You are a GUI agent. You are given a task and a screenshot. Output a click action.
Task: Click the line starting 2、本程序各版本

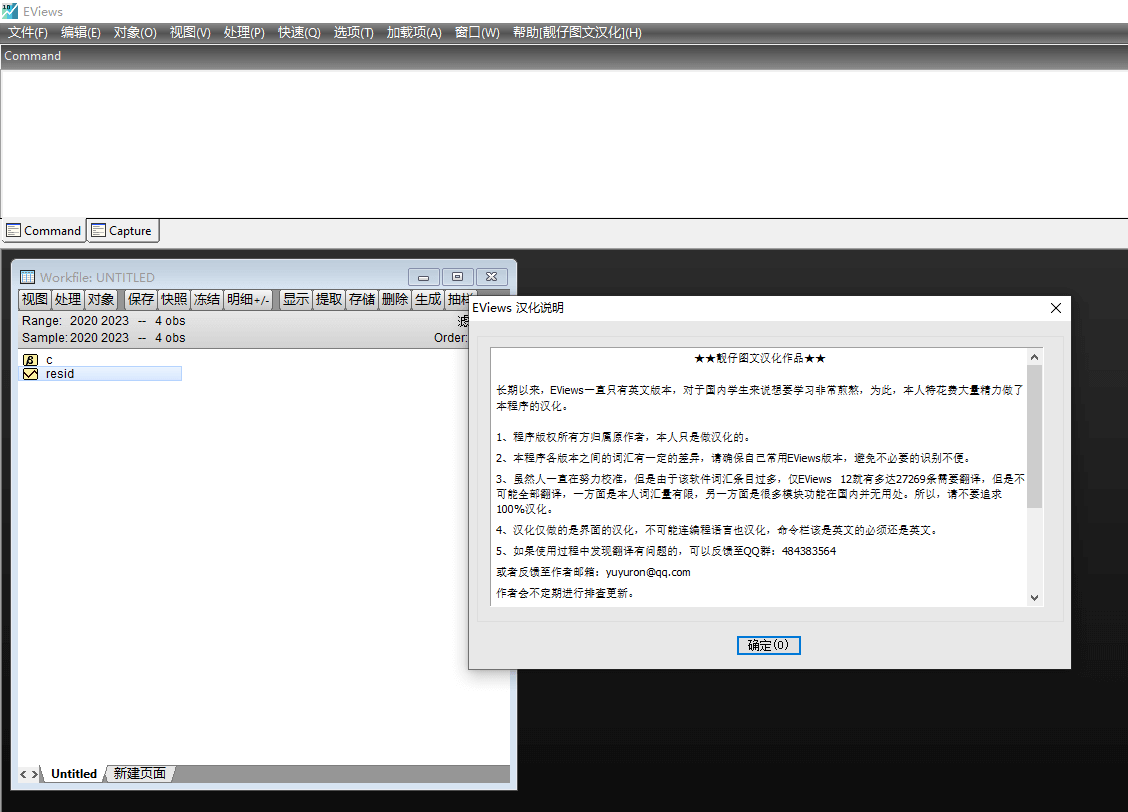click(x=735, y=458)
